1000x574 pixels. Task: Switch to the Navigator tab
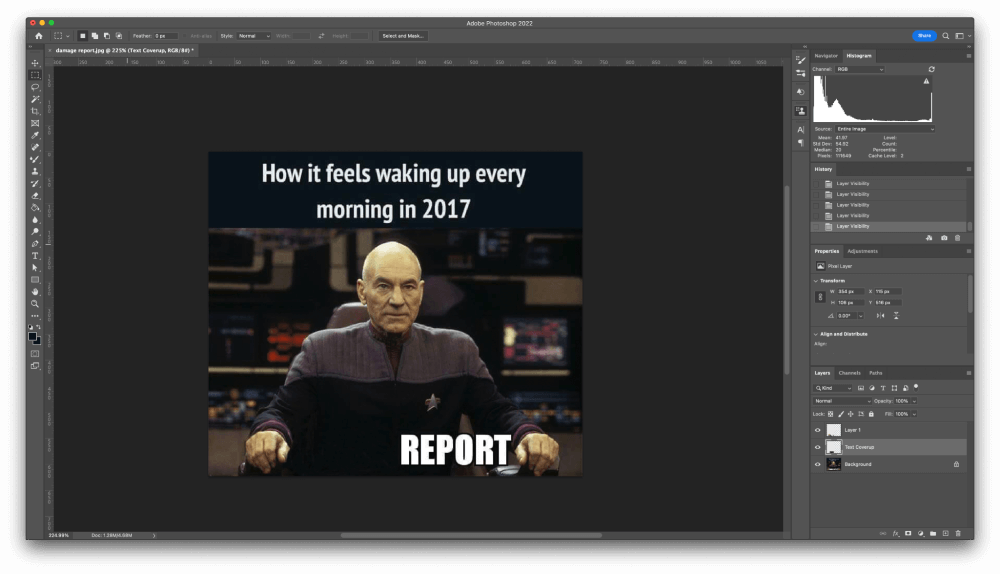pyautogui.click(x=826, y=56)
